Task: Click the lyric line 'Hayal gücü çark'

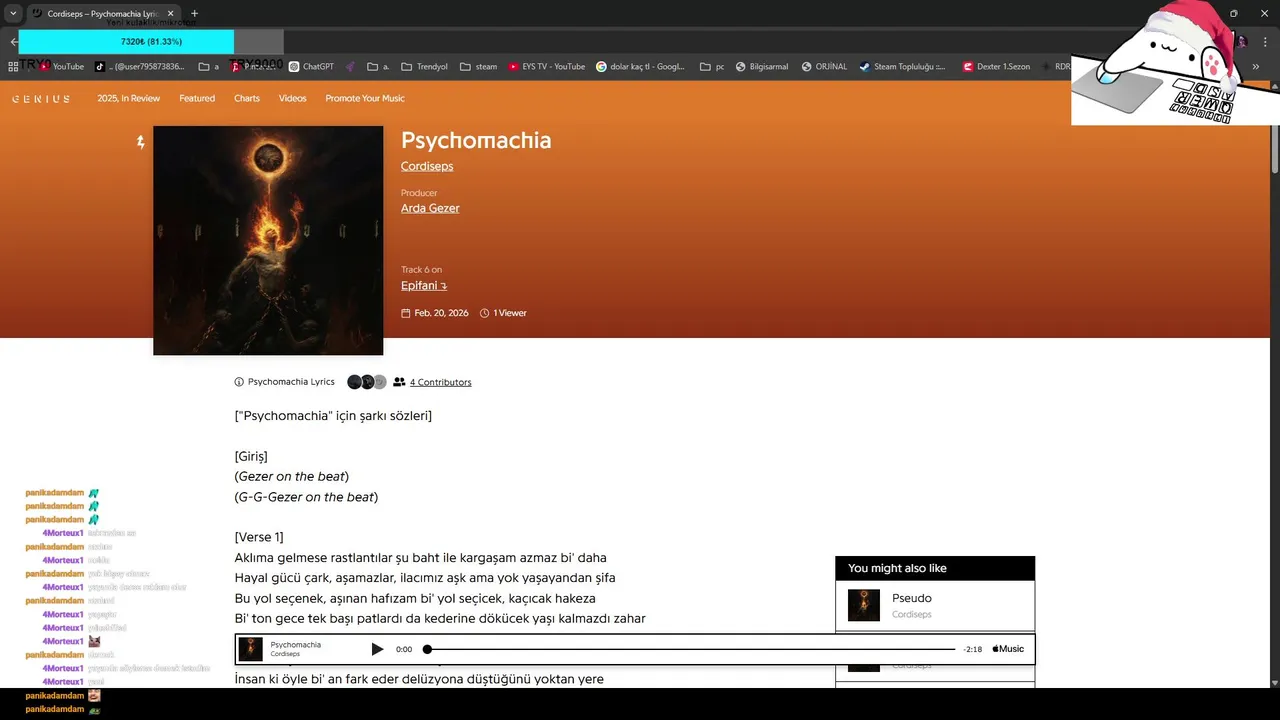Action: (425, 578)
